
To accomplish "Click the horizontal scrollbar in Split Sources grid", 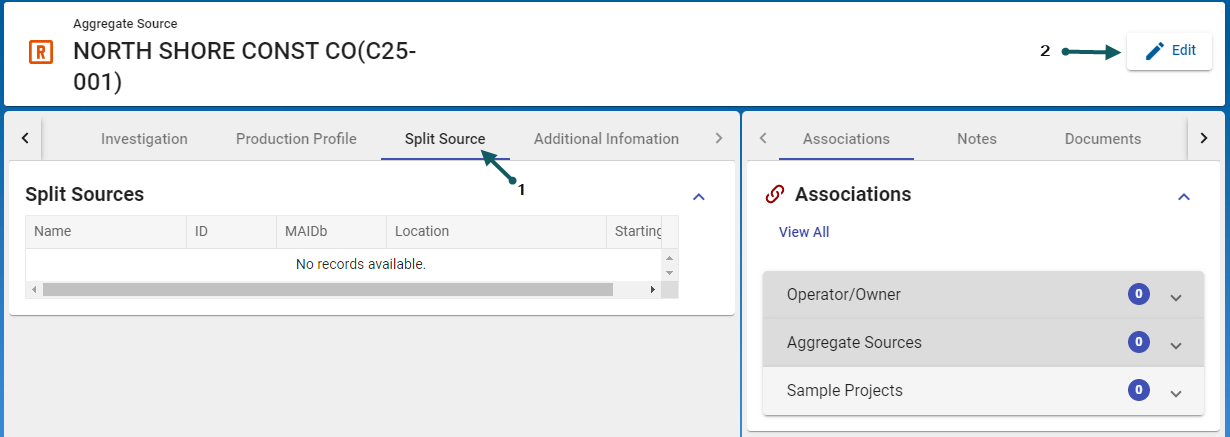I will [327, 289].
